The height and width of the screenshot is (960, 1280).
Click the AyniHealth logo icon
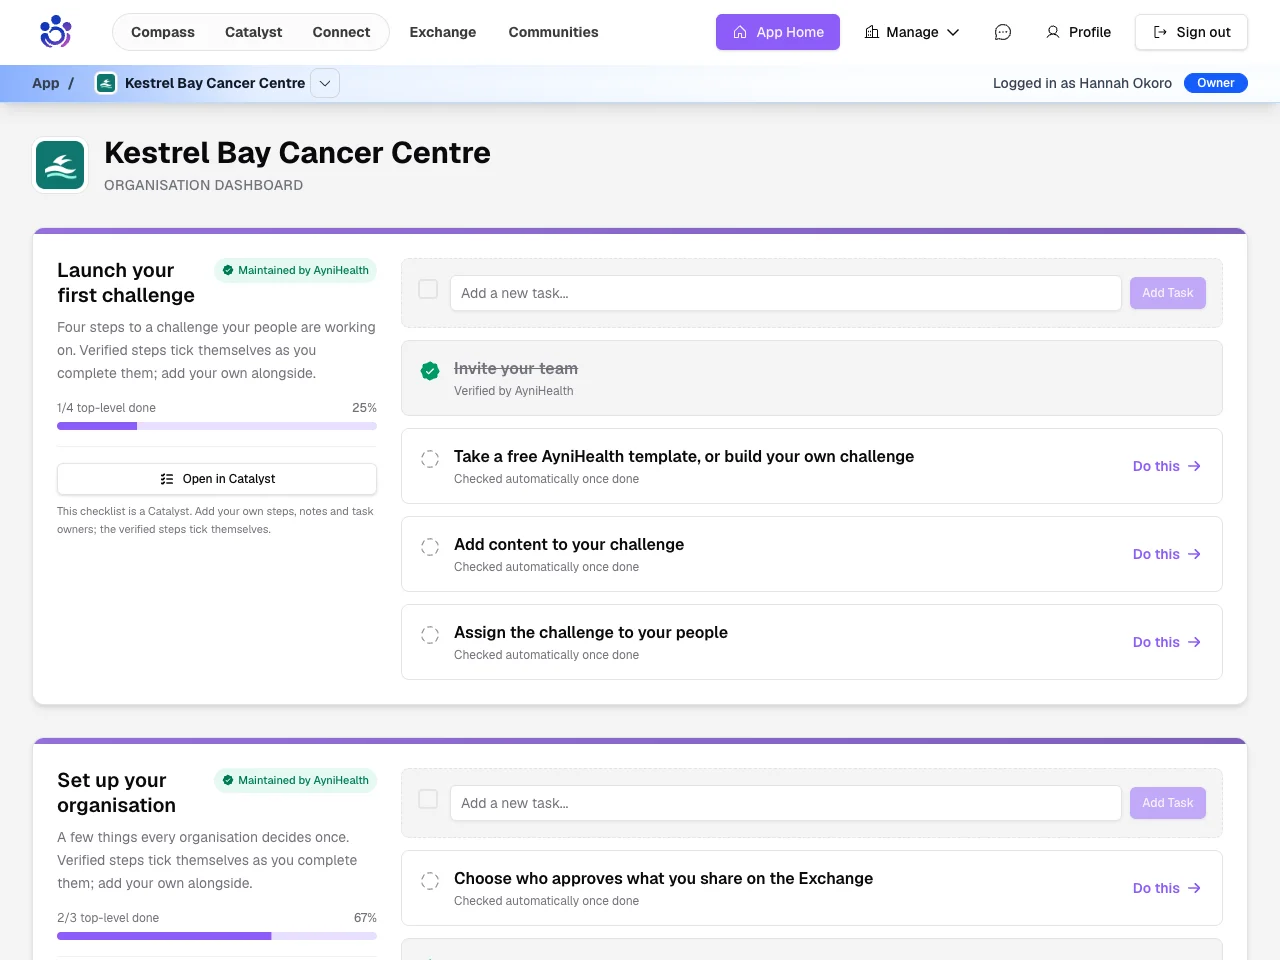(x=56, y=32)
